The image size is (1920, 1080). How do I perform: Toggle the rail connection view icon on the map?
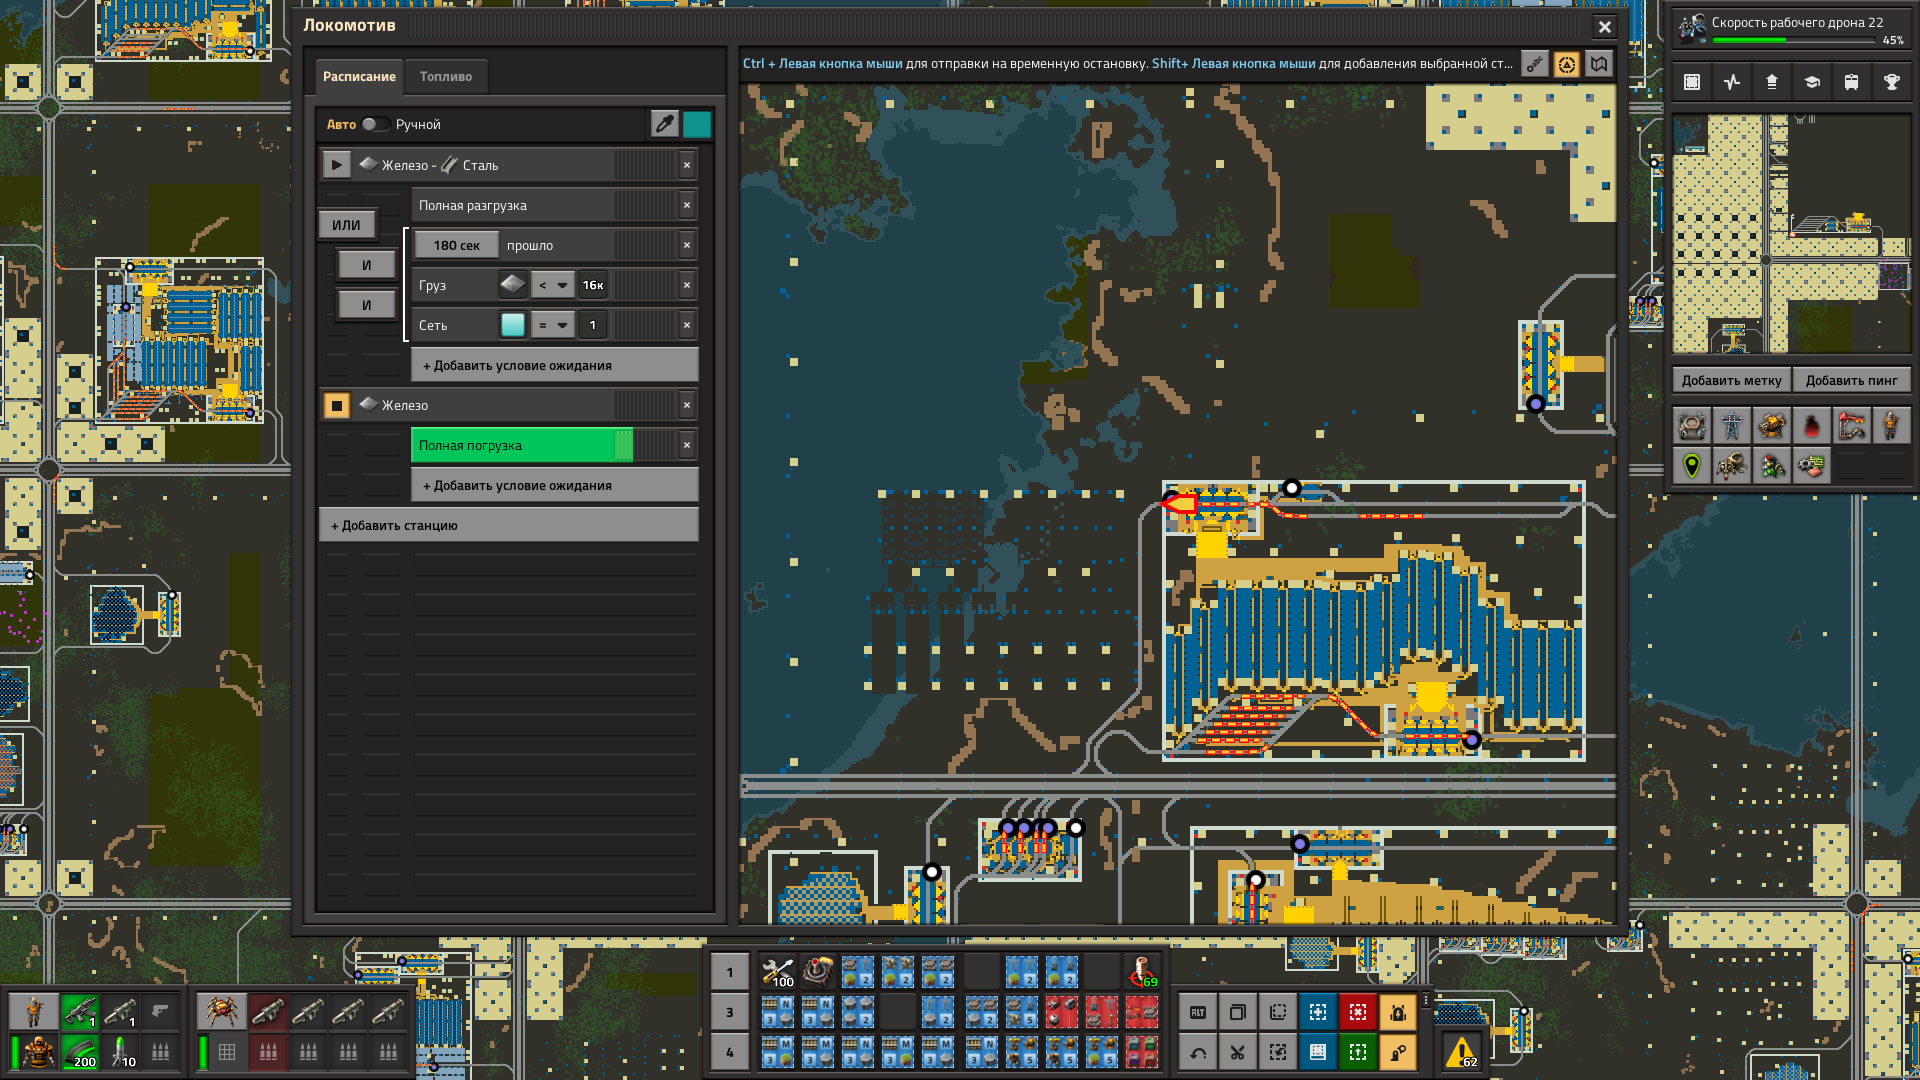point(1534,64)
